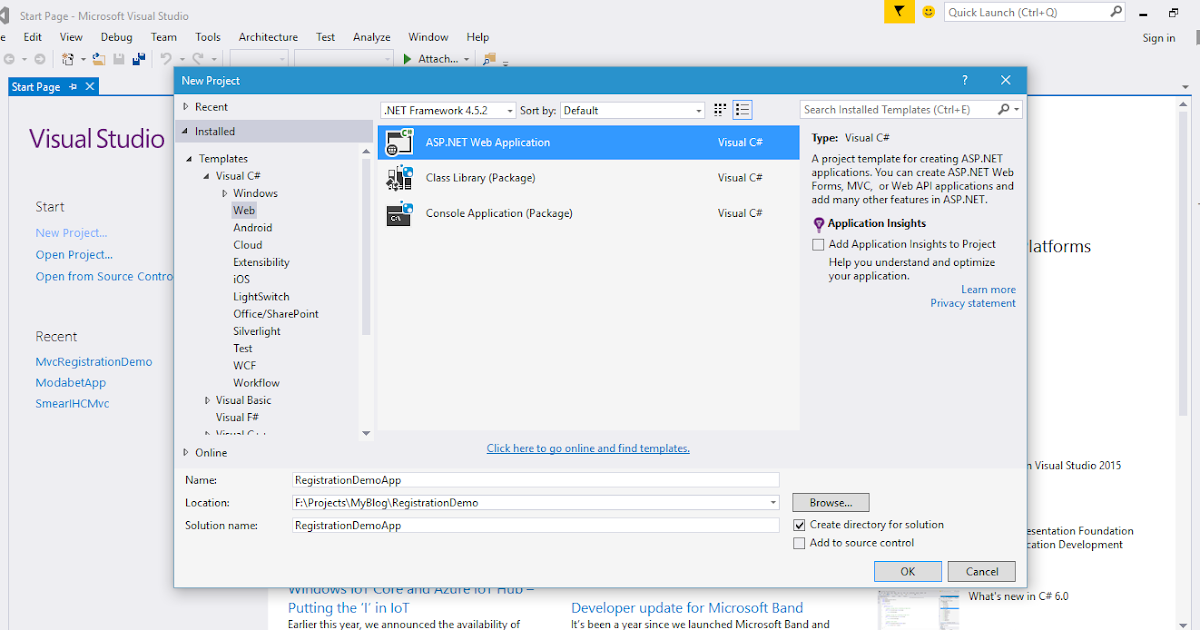The height and width of the screenshot is (630, 1200).
Task: Click the Browse... button
Action: pos(831,502)
